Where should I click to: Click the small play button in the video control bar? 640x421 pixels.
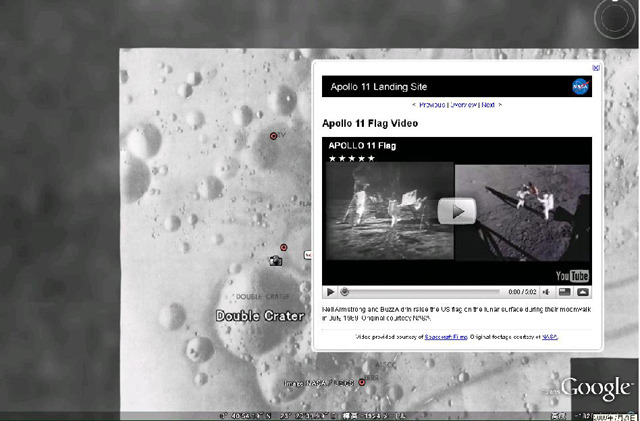pyautogui.click(x=331, y=292)
